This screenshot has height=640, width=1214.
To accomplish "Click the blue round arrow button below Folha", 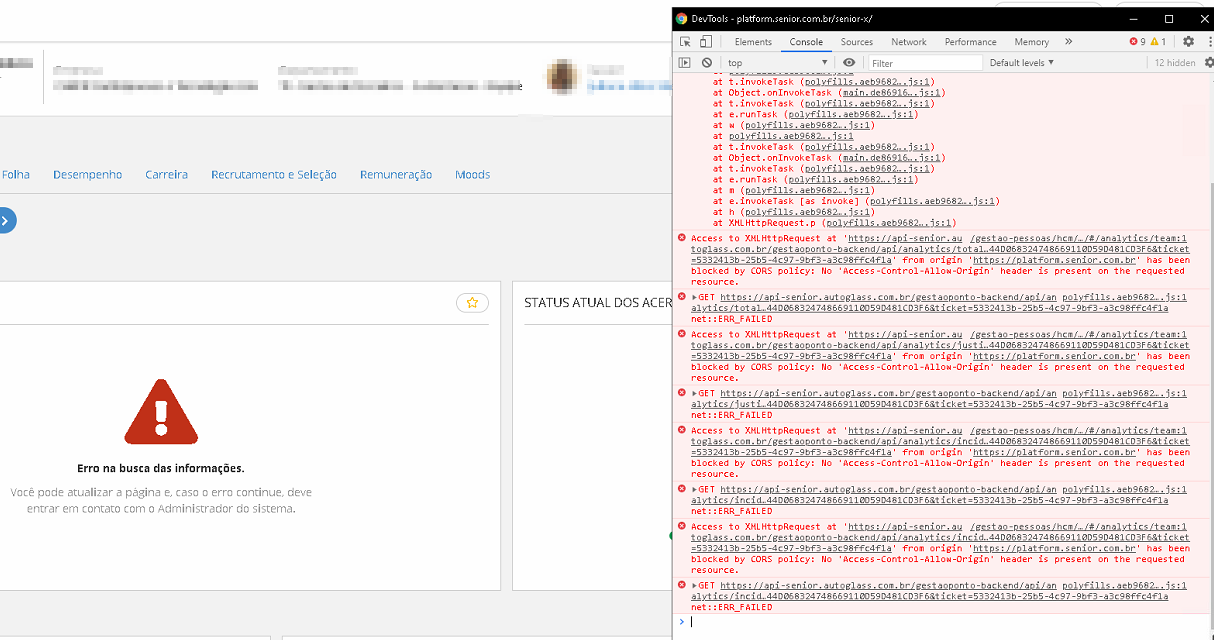I will (x=5, y=221).
